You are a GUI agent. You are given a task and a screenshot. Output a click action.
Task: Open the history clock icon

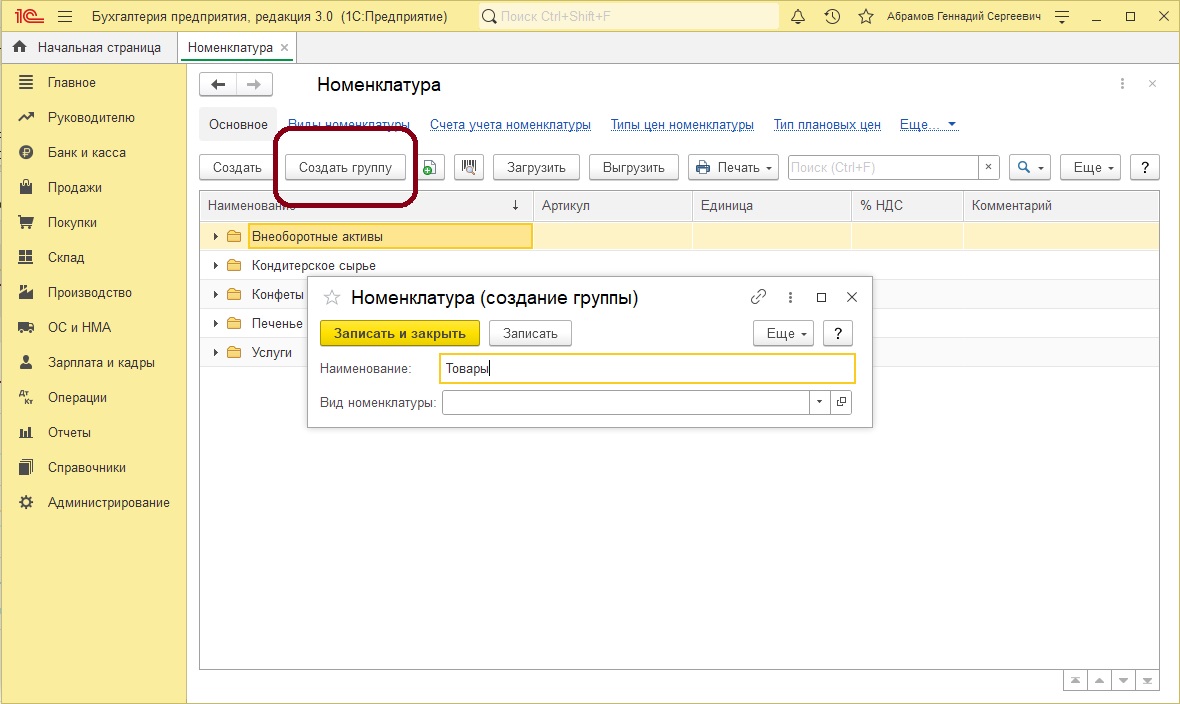point(832,17)
